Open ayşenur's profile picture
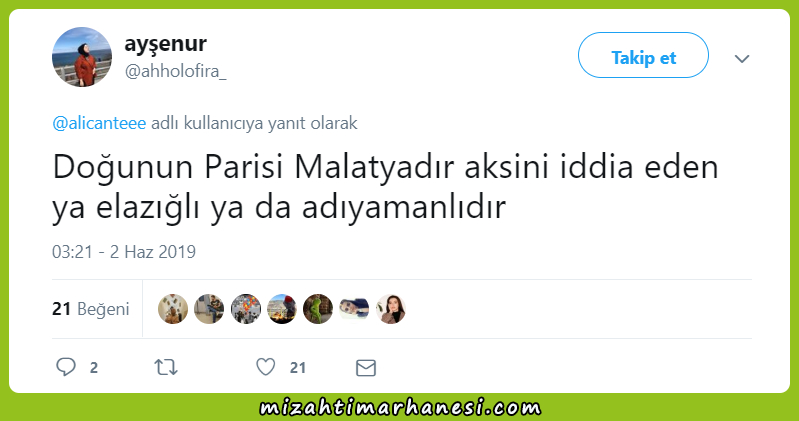This screenshot has width=799, height=421. pos(82,57)
